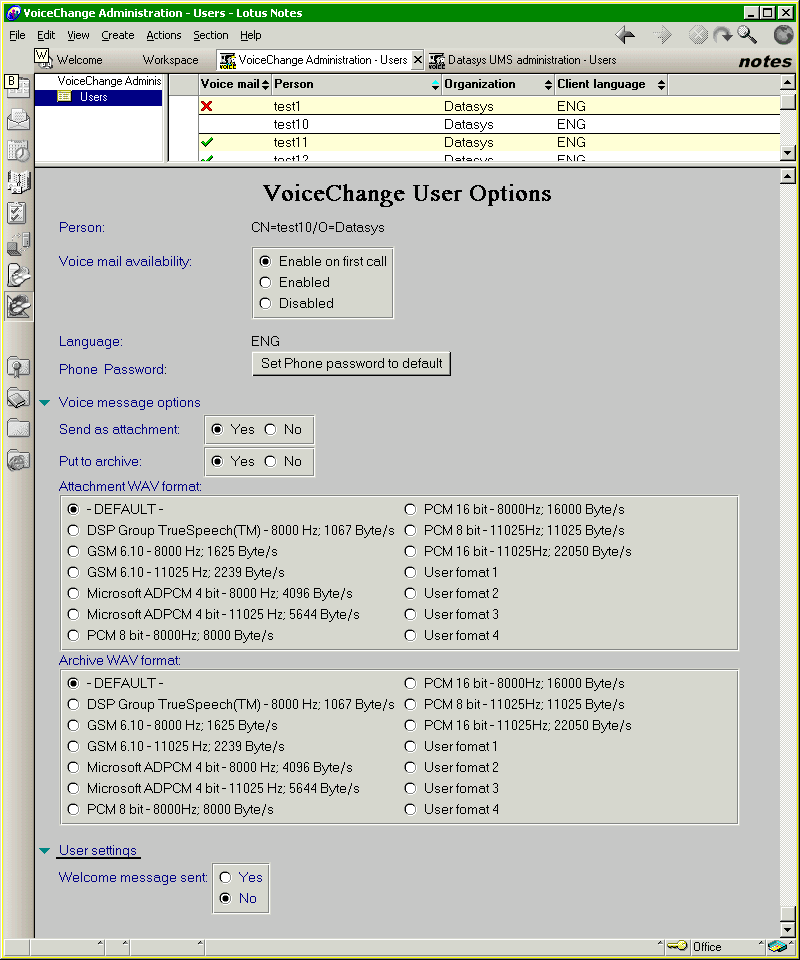Choose PCM 8 bit - 8000Hz Attachment format
This screenshot has height=960, width=800.
[73, 635]
